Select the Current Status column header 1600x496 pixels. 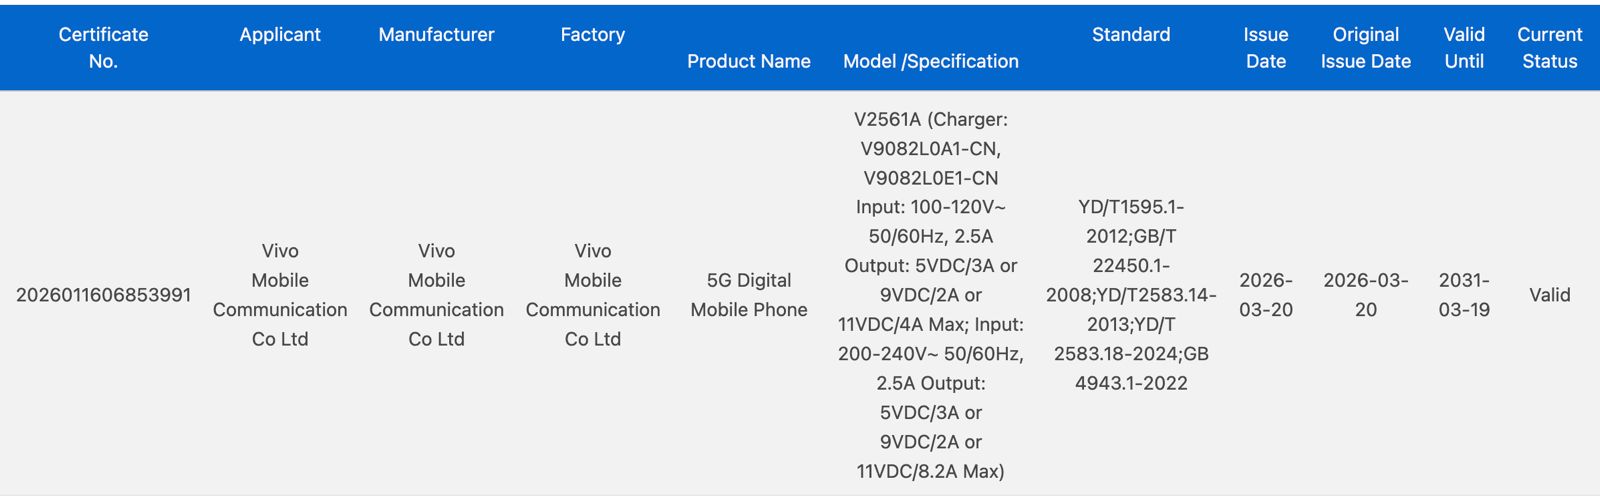coord(1549,48)
